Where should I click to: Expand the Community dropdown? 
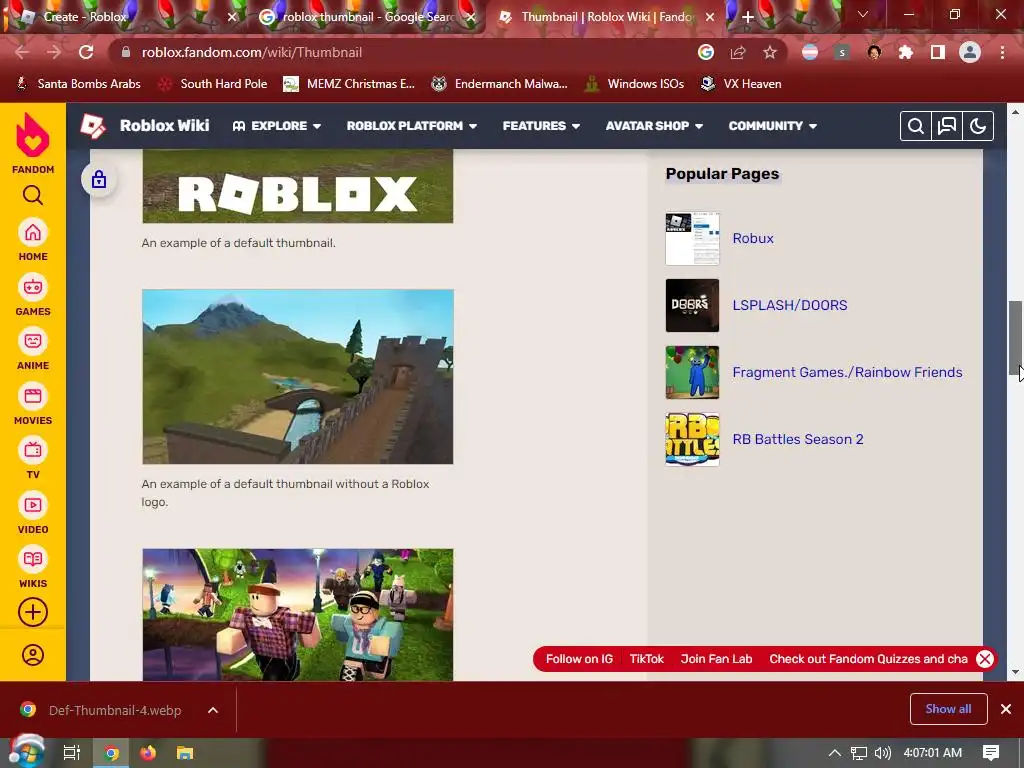[x=773, y=126]
